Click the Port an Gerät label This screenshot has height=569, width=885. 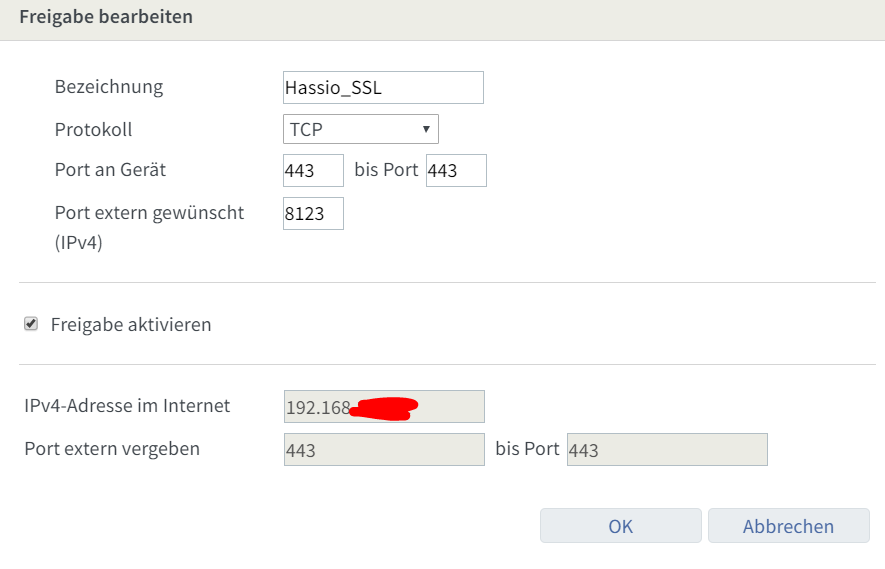point(110,170)
